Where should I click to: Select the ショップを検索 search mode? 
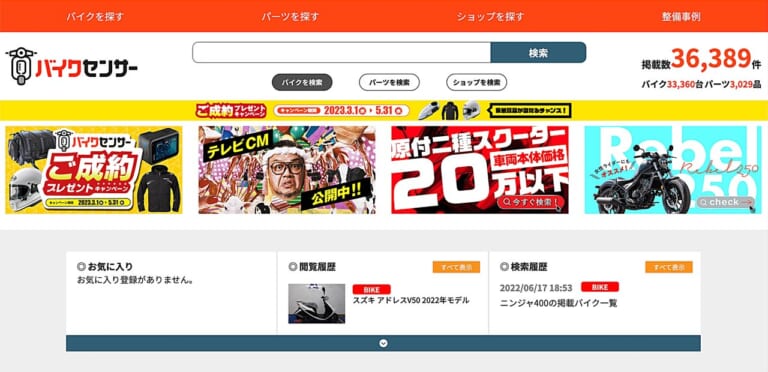(x=477, y=82)
